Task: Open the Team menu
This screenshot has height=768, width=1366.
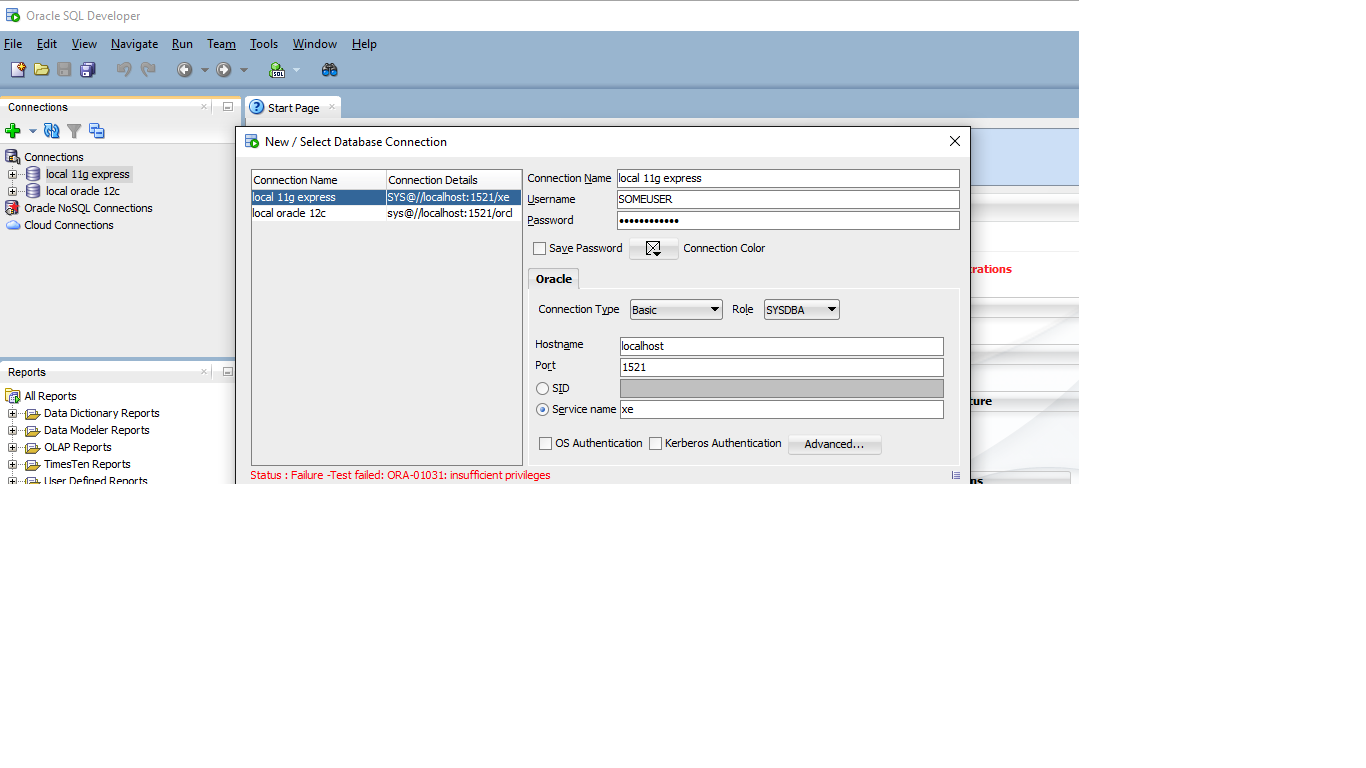Action: tap(221, 44)
